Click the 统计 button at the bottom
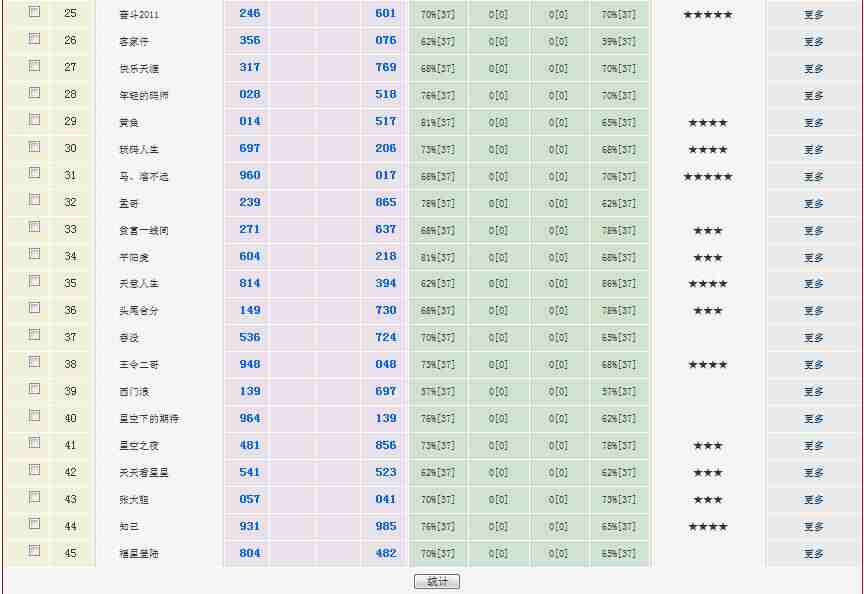864x594 pixels. [x=437, y=582]
